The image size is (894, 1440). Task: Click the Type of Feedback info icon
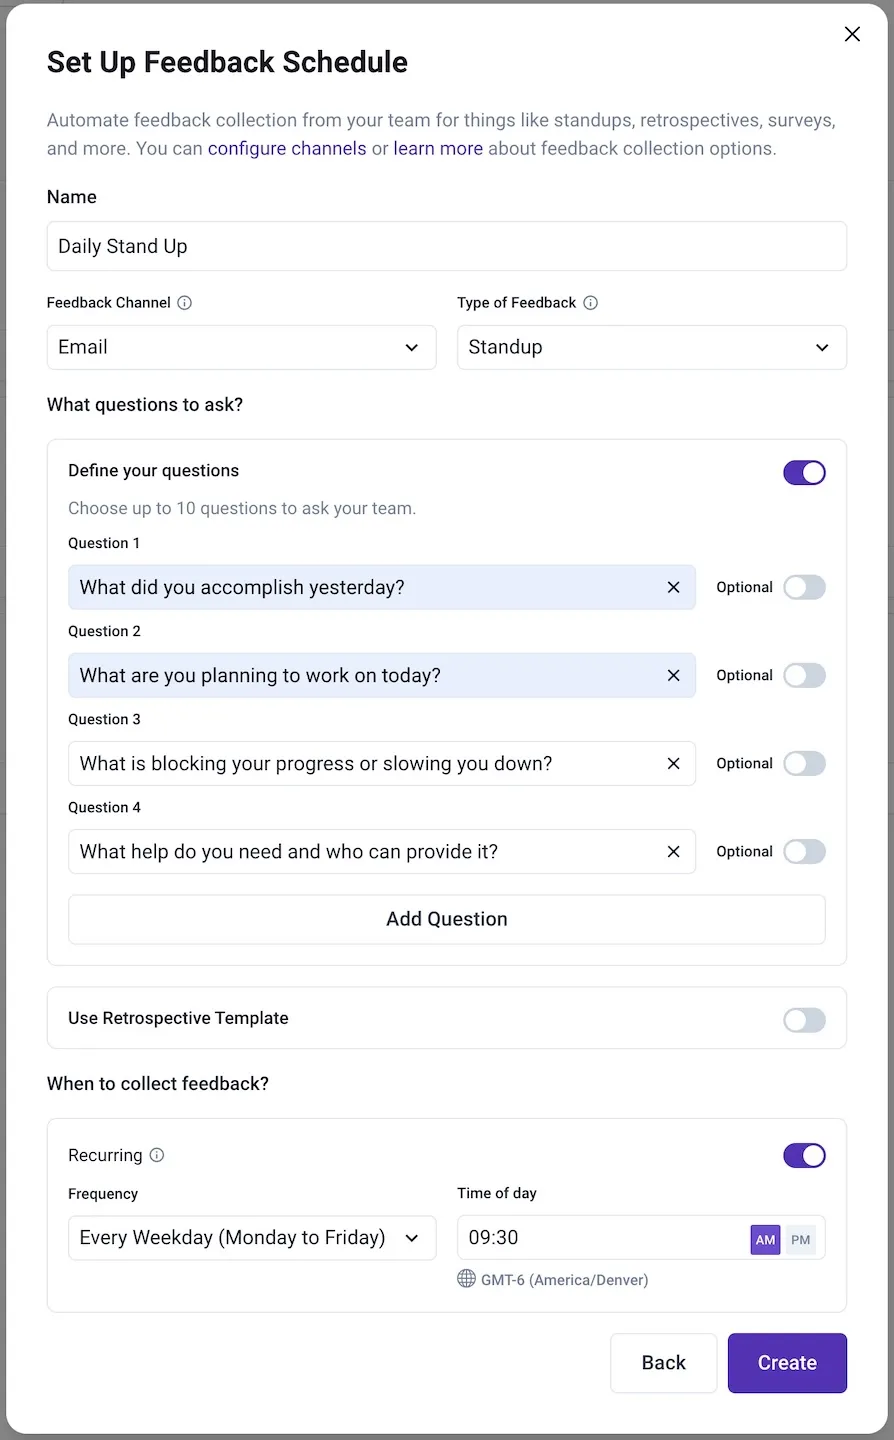(591, 303)
